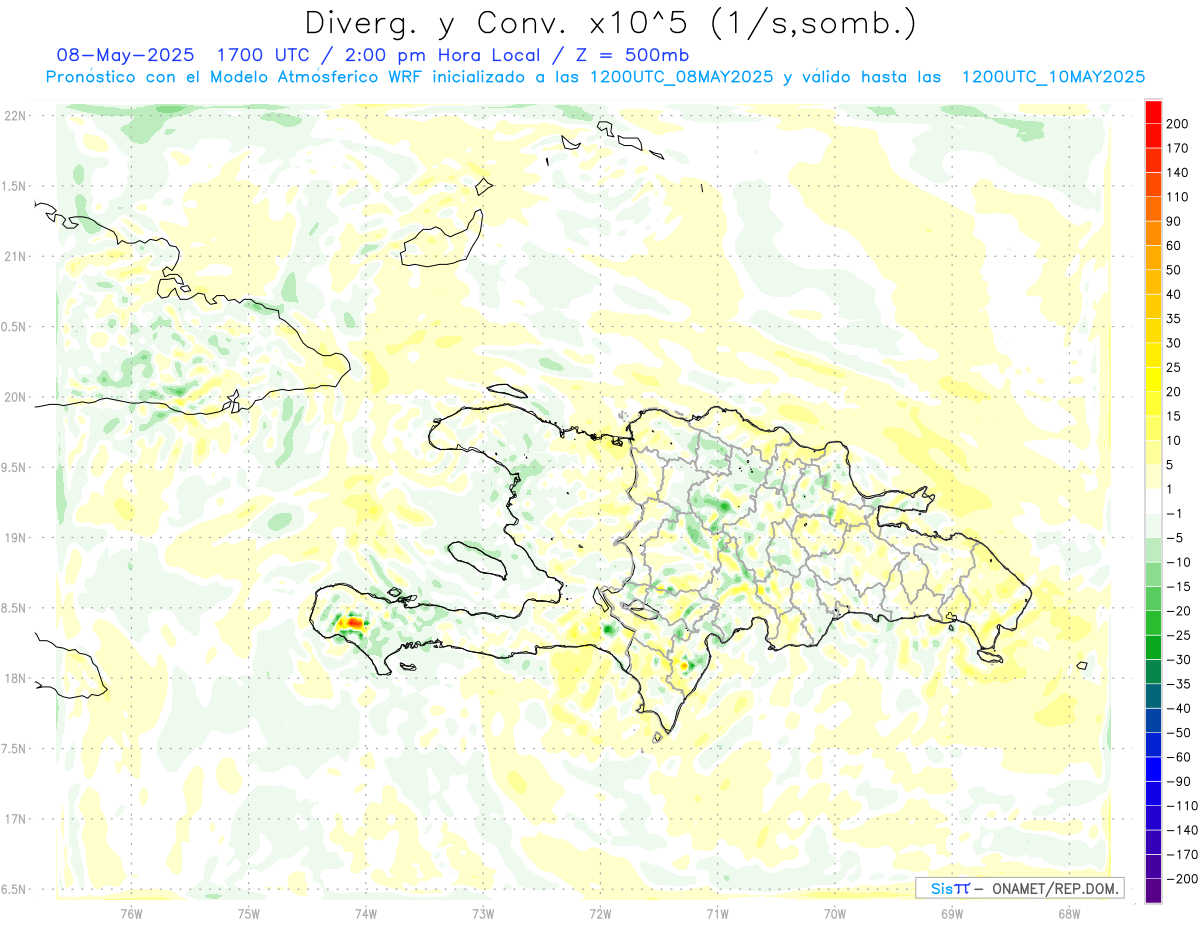The height and width of the screenshot is (927, 1200).
Task: Click the '70W' longitude label
Action: tap(835, 913)
